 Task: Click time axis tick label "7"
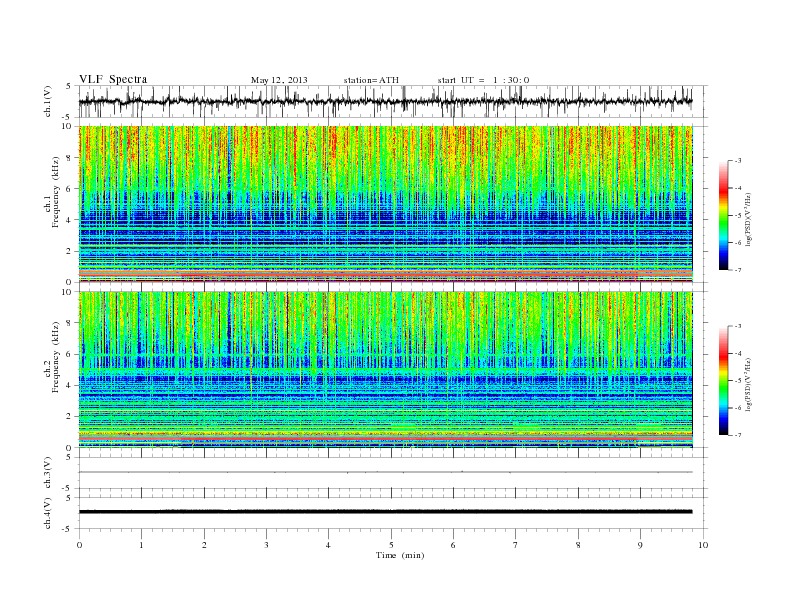pos(516,545)
